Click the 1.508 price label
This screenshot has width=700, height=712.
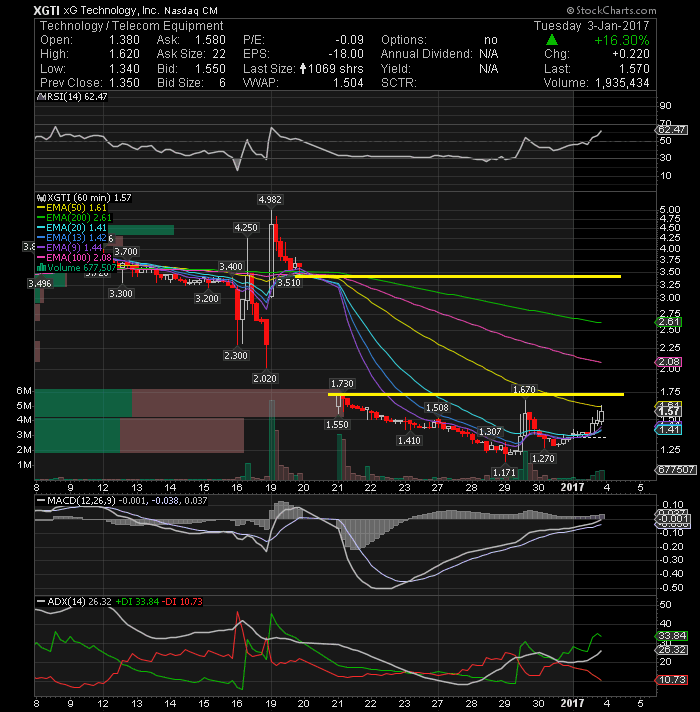coord(437,408)
